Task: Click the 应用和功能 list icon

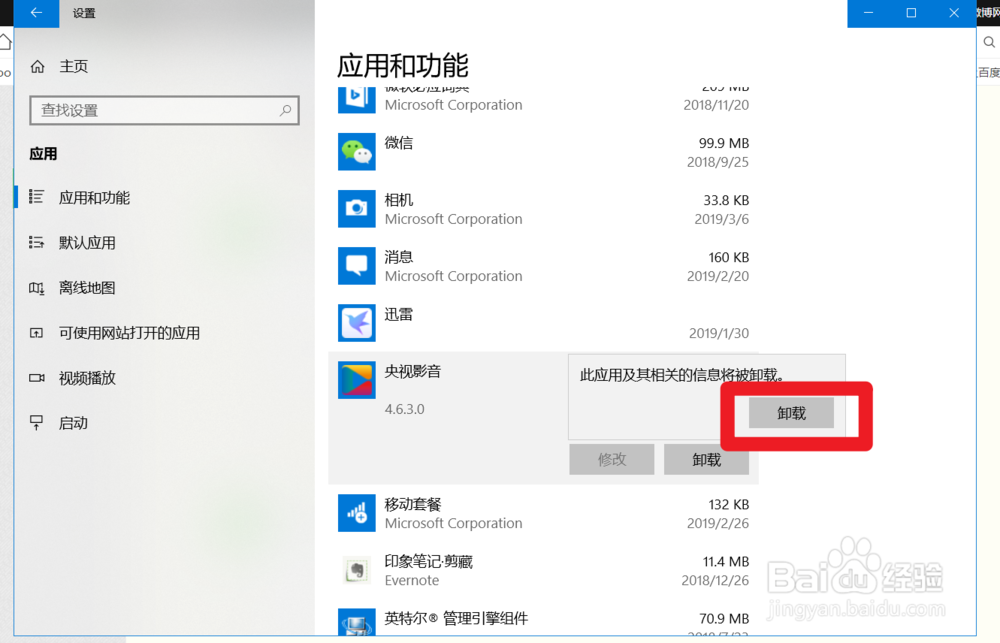Action: (36, 197)
